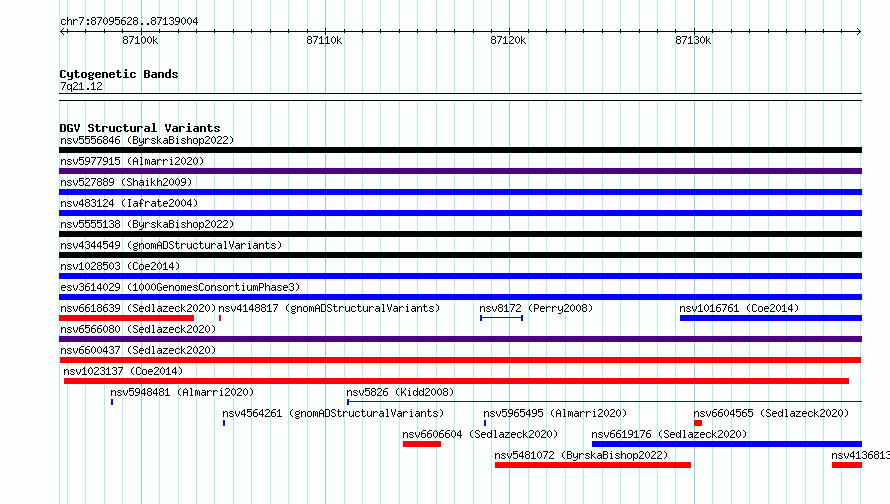Viewport: 890px width, 504px height.
Task: Select the 7q21.12 band label
Action: click(x=81, y=86)
